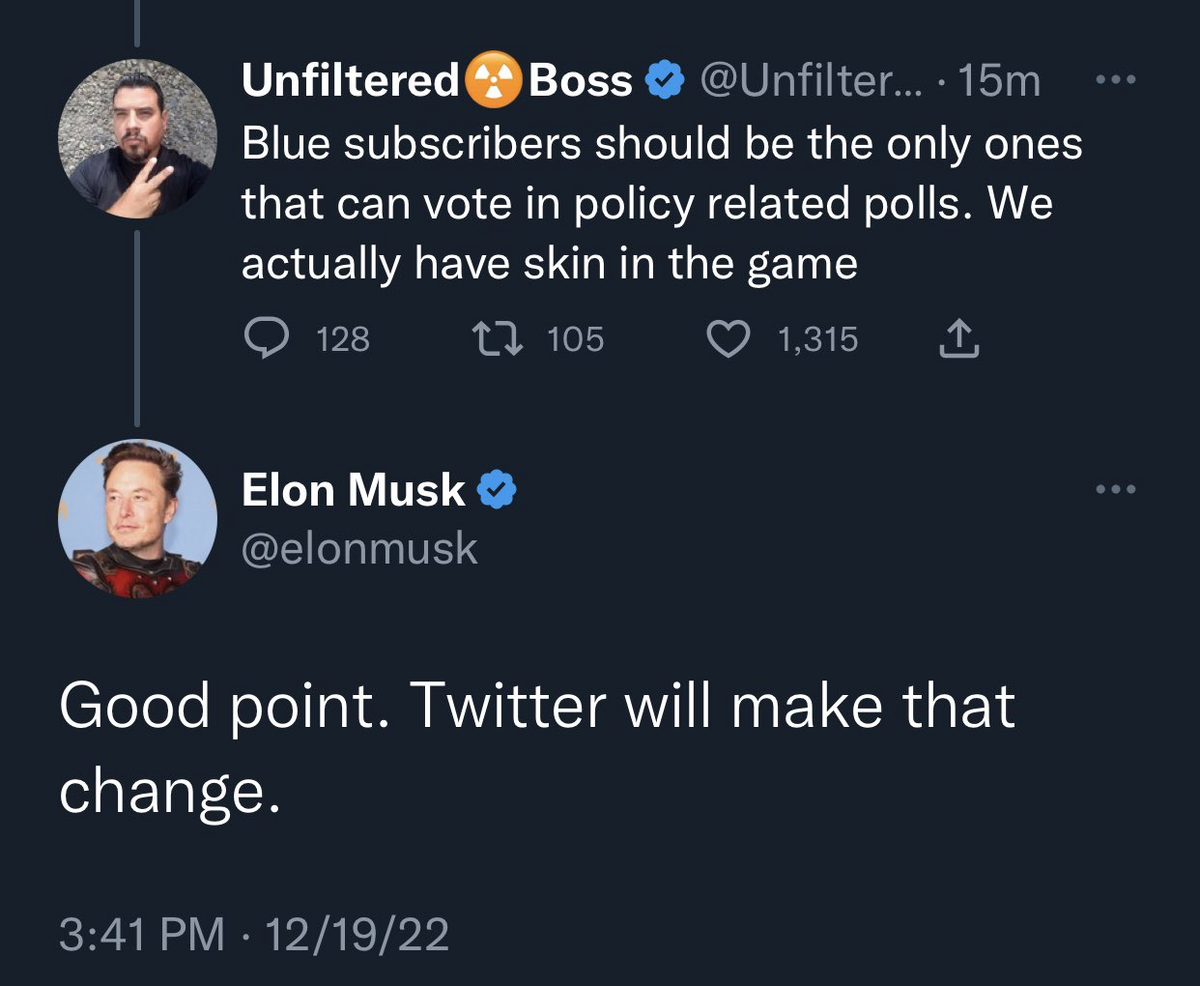Click the 1,315 likes count
Image resolution: width=1200 pixels, height=986 pixels.
(817, 341)
